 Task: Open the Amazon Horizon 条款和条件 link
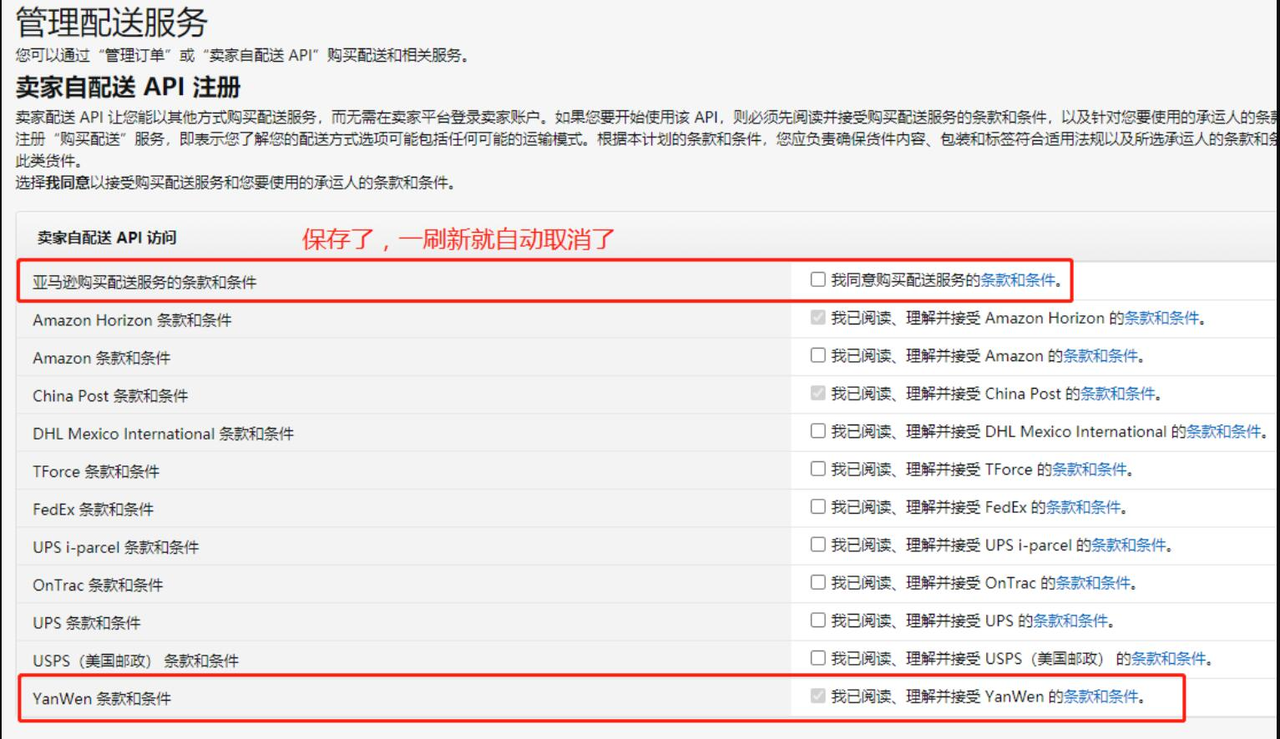click(x=1162, y=318)
